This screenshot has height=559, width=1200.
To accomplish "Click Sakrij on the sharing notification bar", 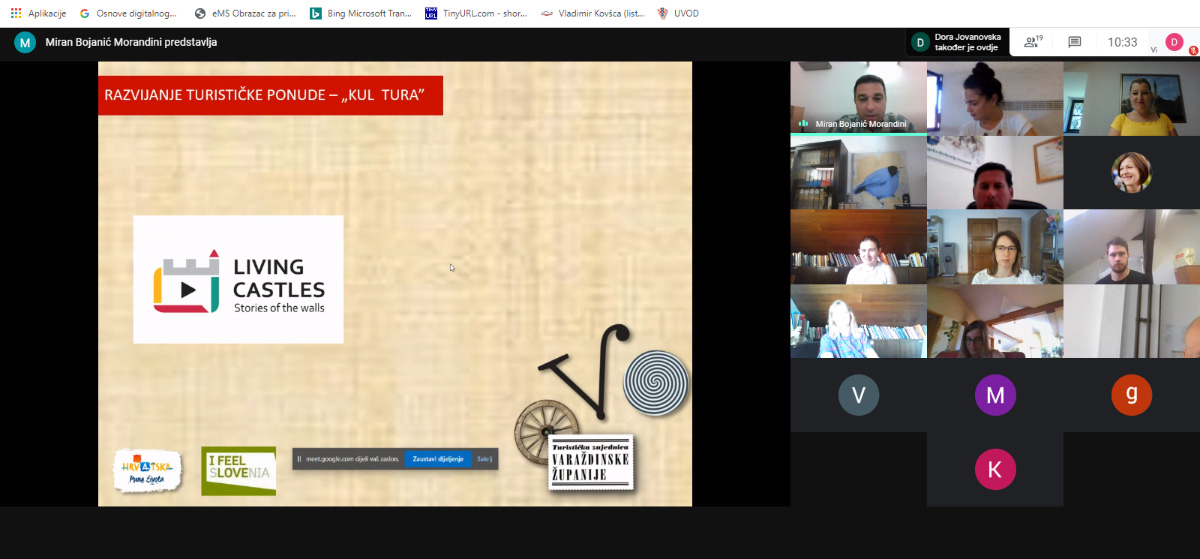I will click(485, 459).
